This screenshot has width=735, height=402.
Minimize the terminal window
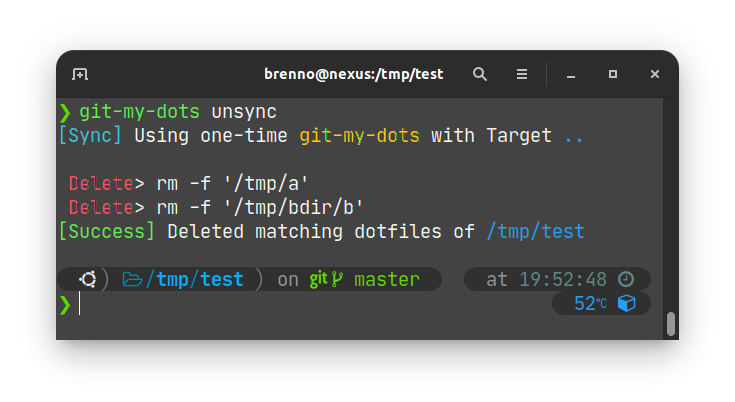click(x=570, y=76)
